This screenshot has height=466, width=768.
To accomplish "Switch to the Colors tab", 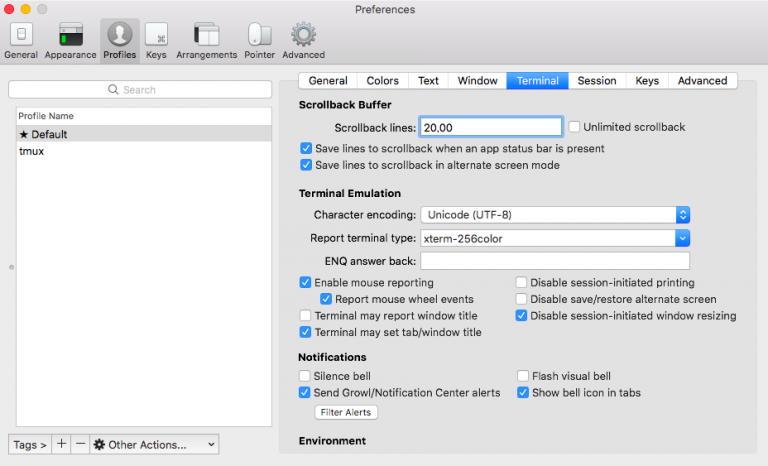I will pos(382,81).
